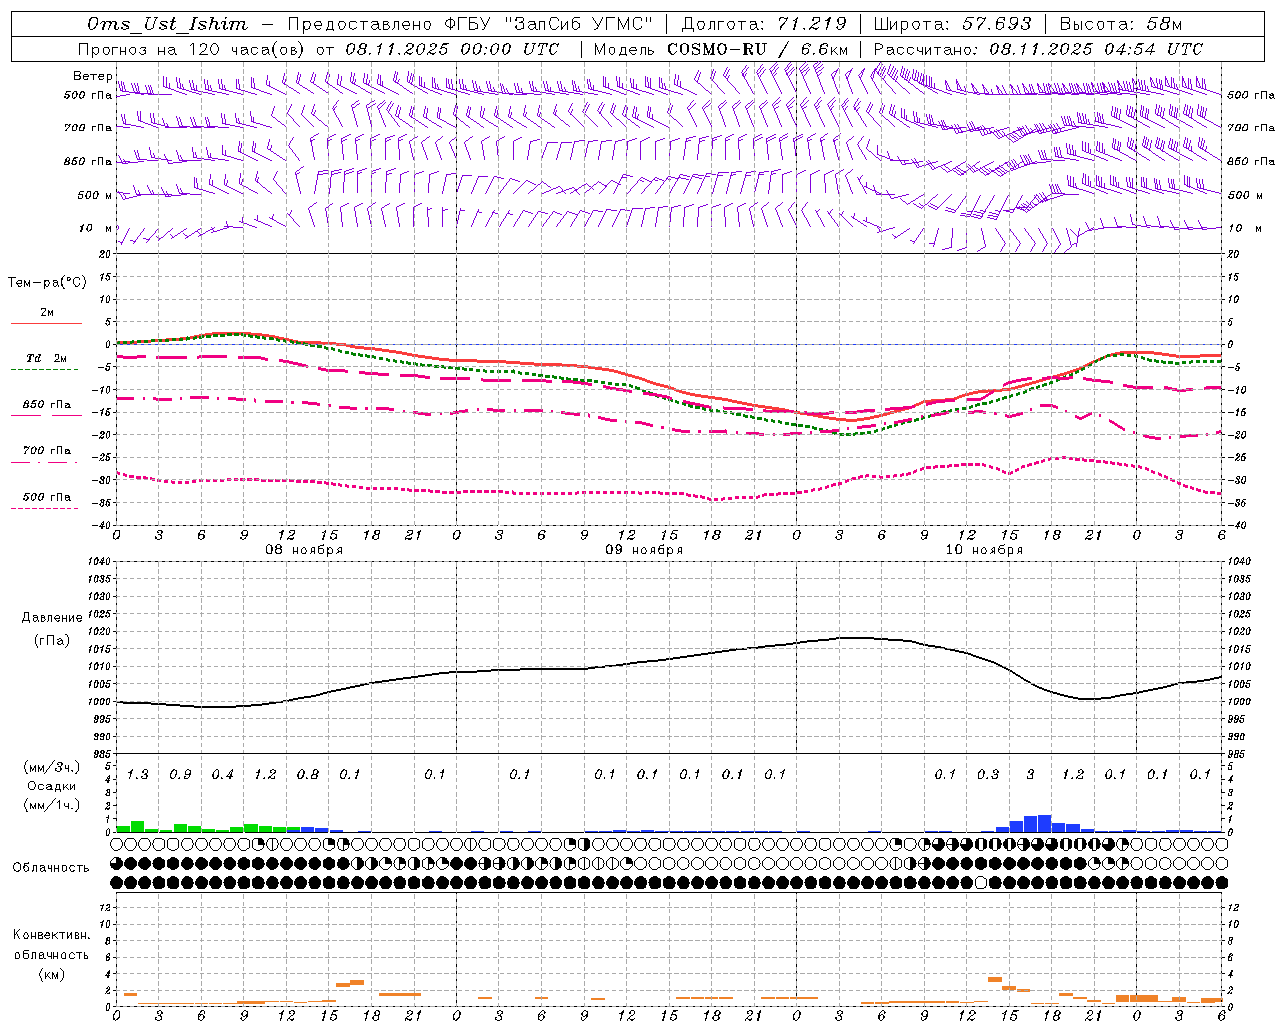Click the "(мм/1ч.)" precipitation unit label
The width and height of the screenshot is (1280, 1024).
coord(51,805)
